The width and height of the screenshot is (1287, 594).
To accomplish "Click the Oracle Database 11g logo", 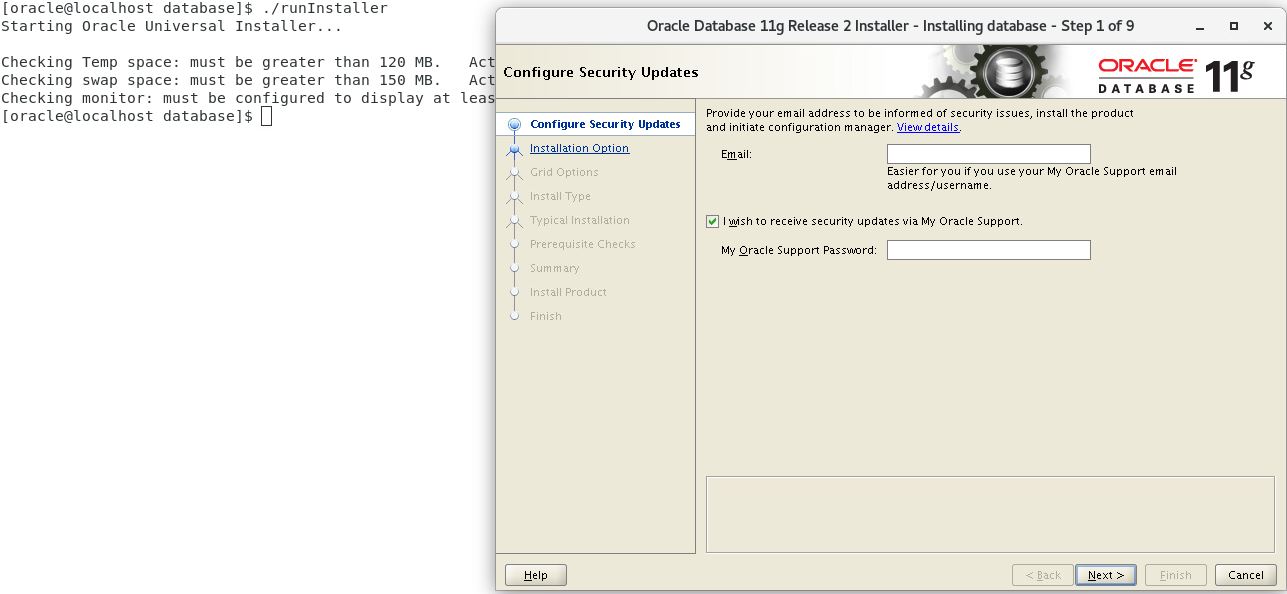I will coord(1176,75).
